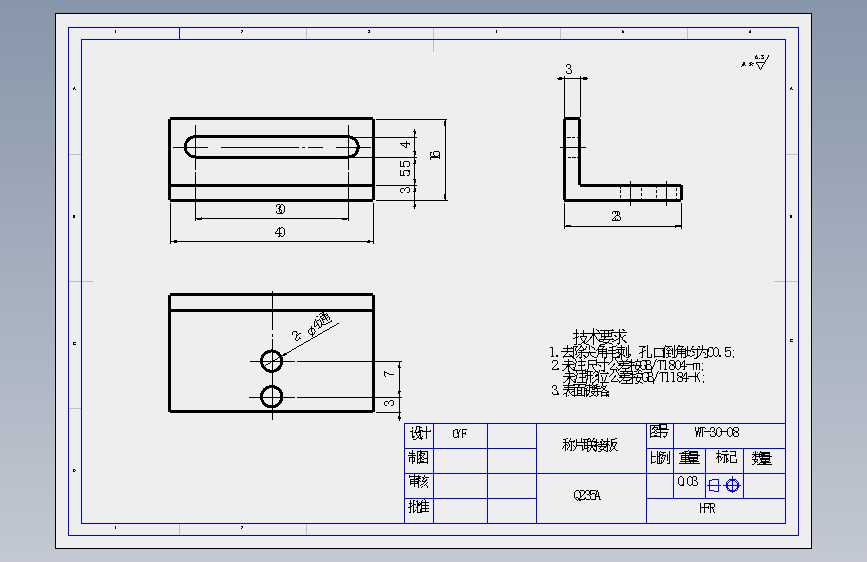The height and width of the screenshot is (562, 867).
Task: Click the surface roughness symbol in the drawing corner
Action: coord(755,62)
